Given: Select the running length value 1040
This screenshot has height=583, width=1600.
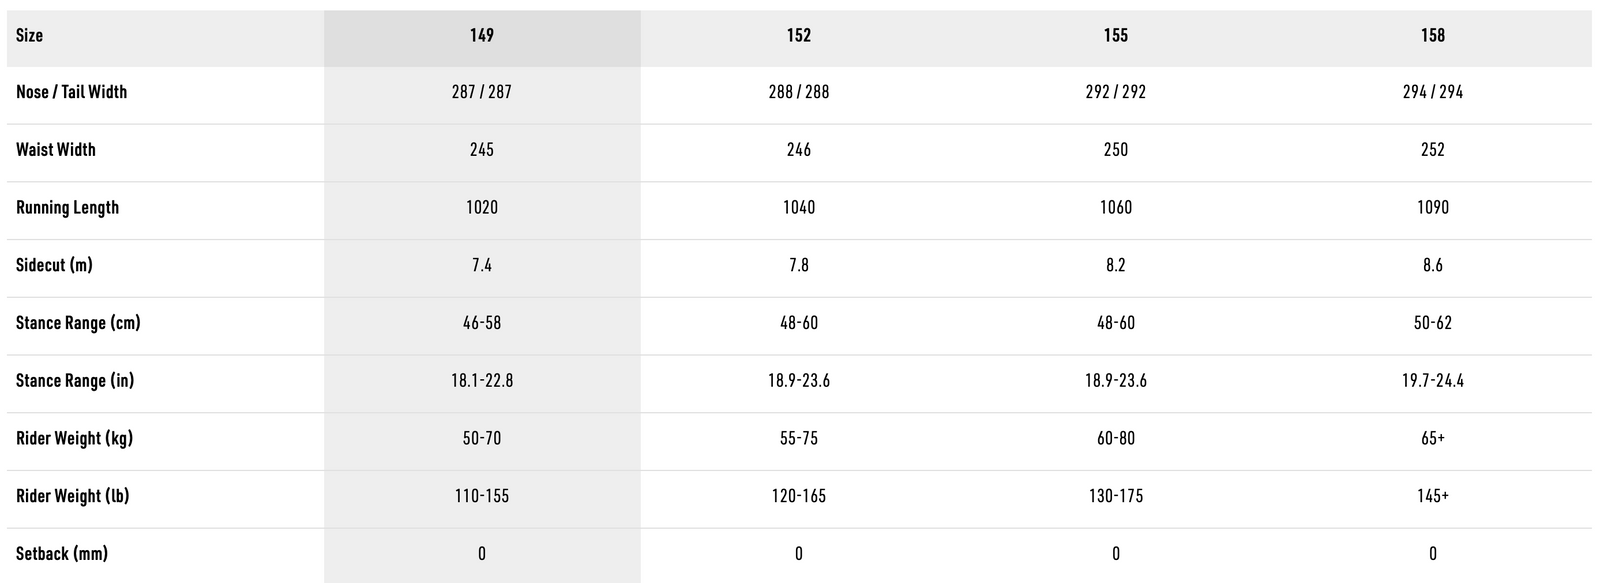Looking at the screenshot, I should (x=798, y=208).
